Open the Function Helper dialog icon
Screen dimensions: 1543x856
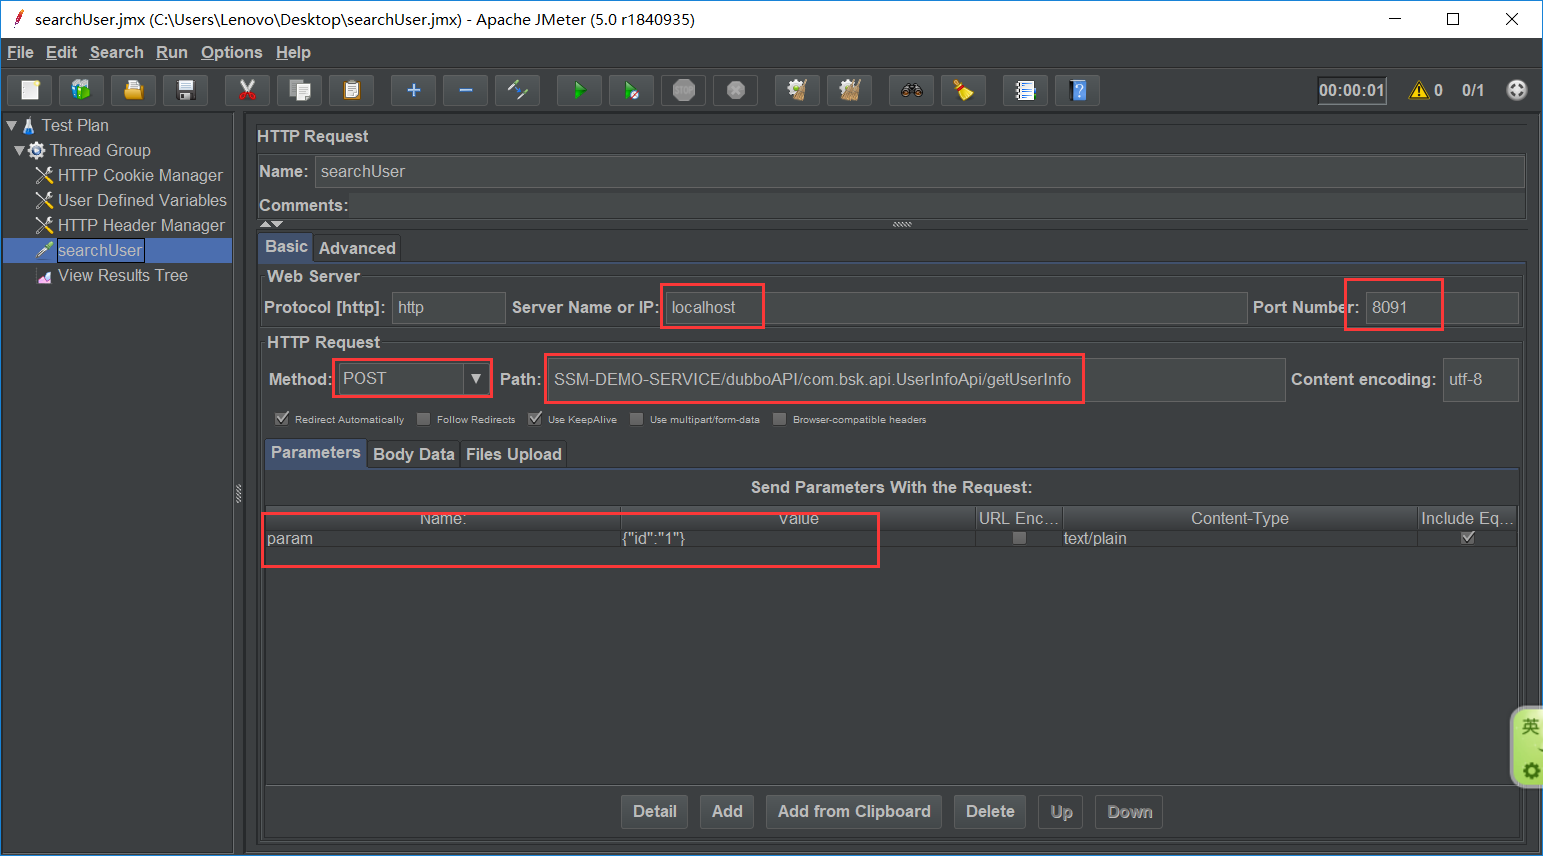click(x=1026, y=90)
